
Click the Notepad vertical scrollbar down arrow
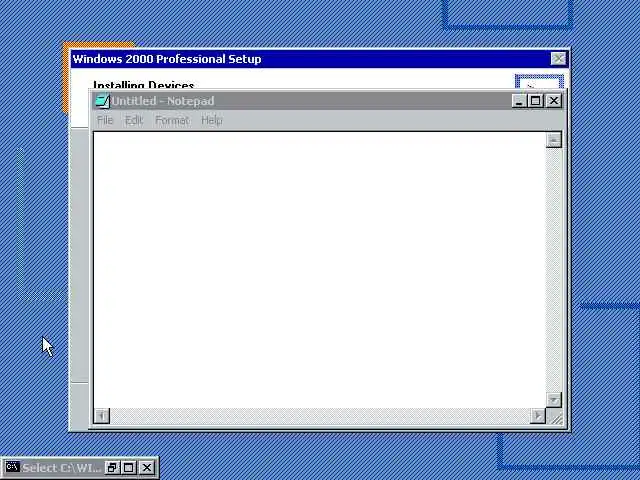[x=553, y=400]
